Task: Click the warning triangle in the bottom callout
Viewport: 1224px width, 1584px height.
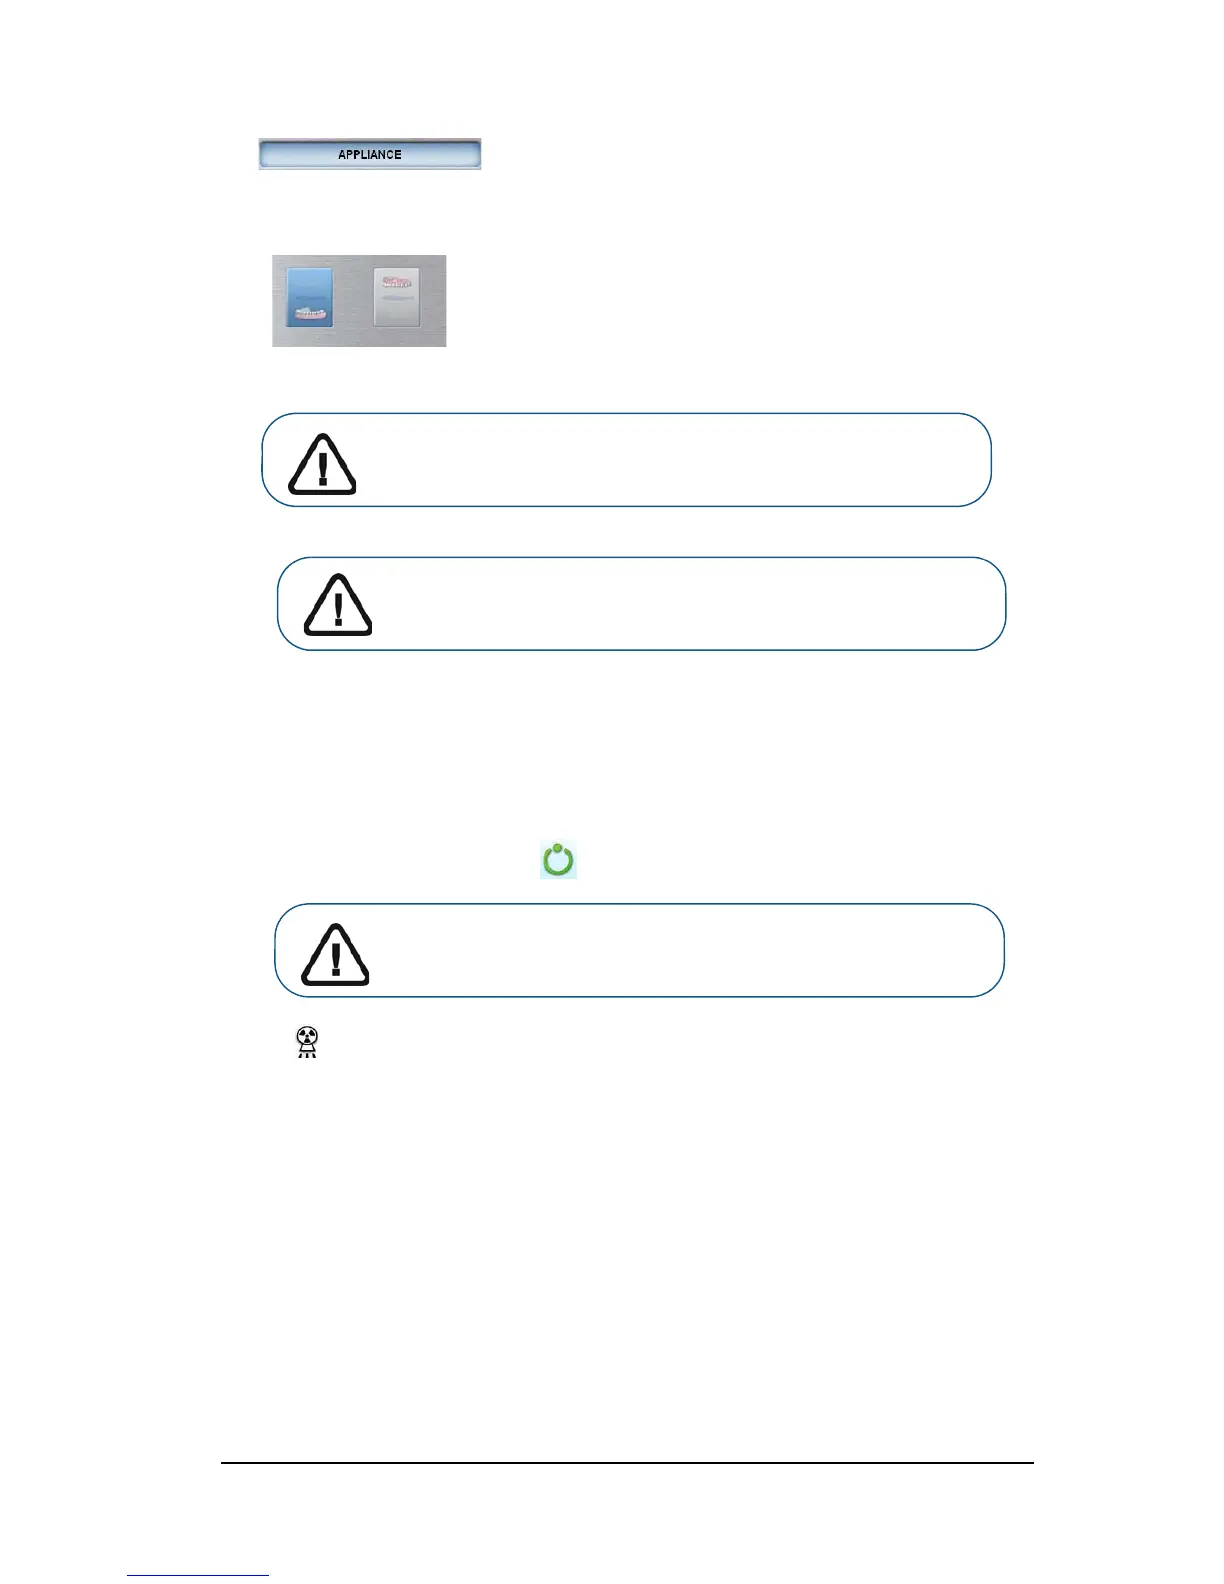Action: coord(335,955)
